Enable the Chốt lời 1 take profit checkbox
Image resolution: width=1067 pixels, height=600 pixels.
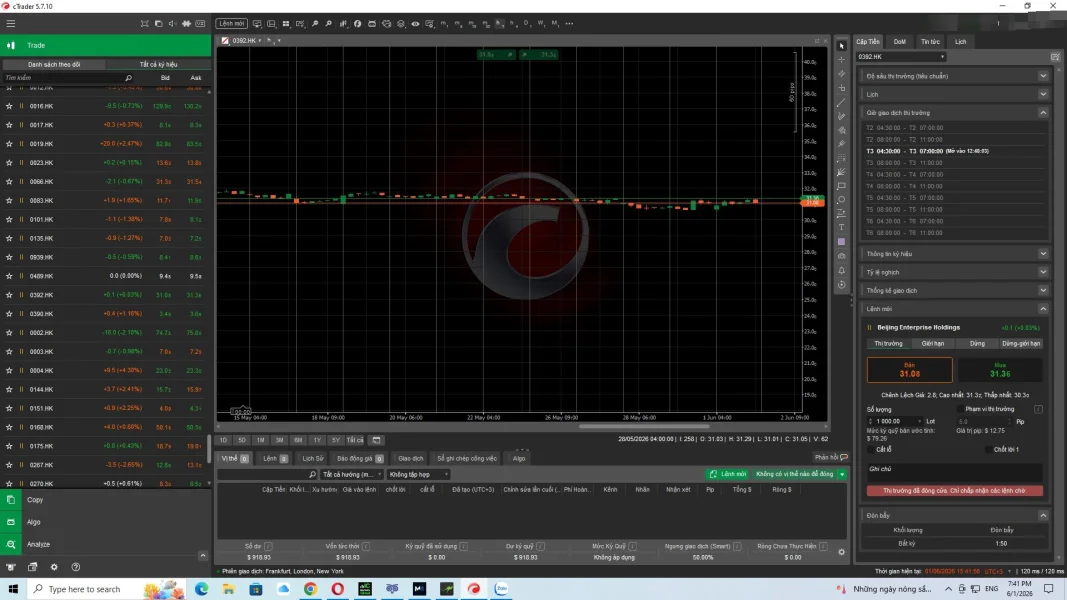click(988, 450)
